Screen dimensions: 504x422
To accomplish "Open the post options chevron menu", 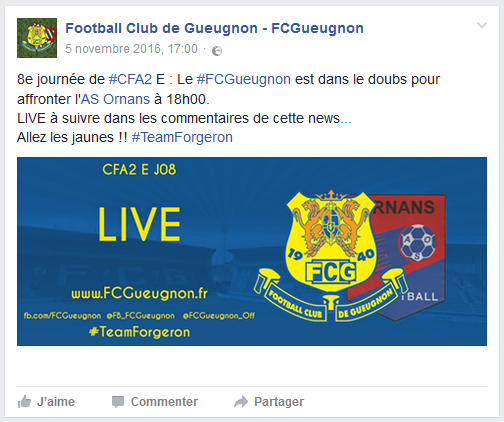I will pos(482,26).
